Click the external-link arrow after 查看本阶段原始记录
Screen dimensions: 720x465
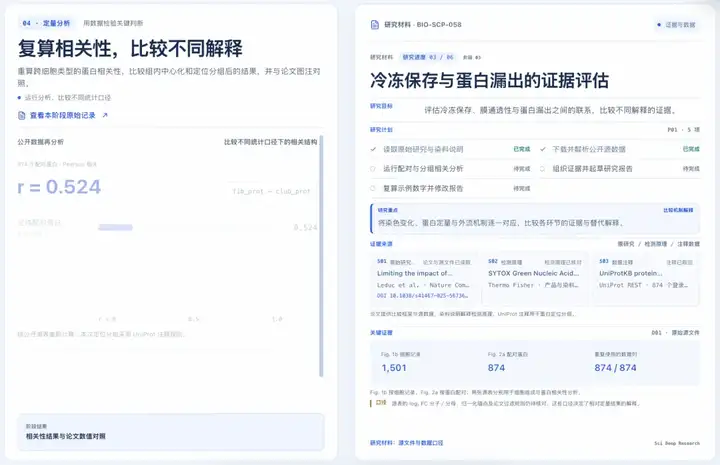(105, 116)
